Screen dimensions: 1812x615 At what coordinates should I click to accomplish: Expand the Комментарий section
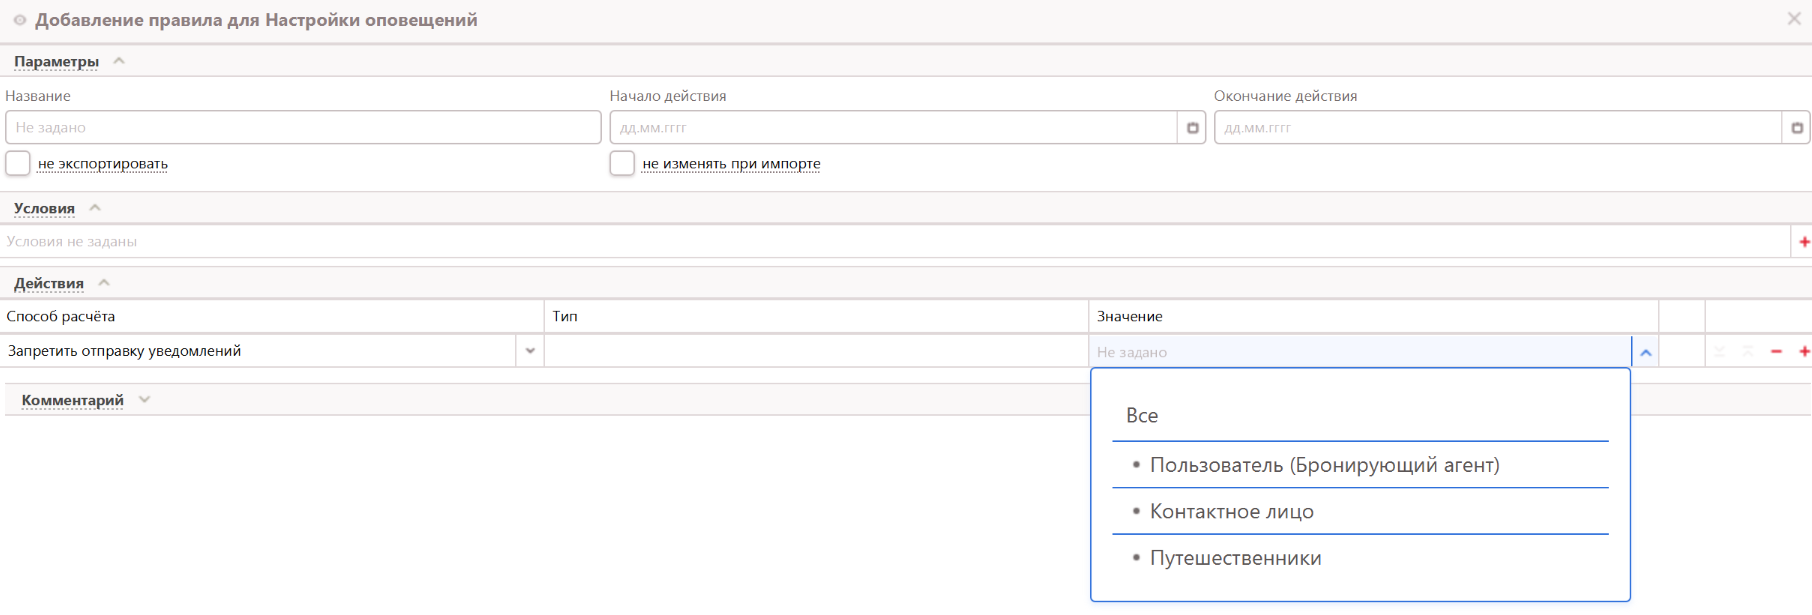(x=144, y=400)
